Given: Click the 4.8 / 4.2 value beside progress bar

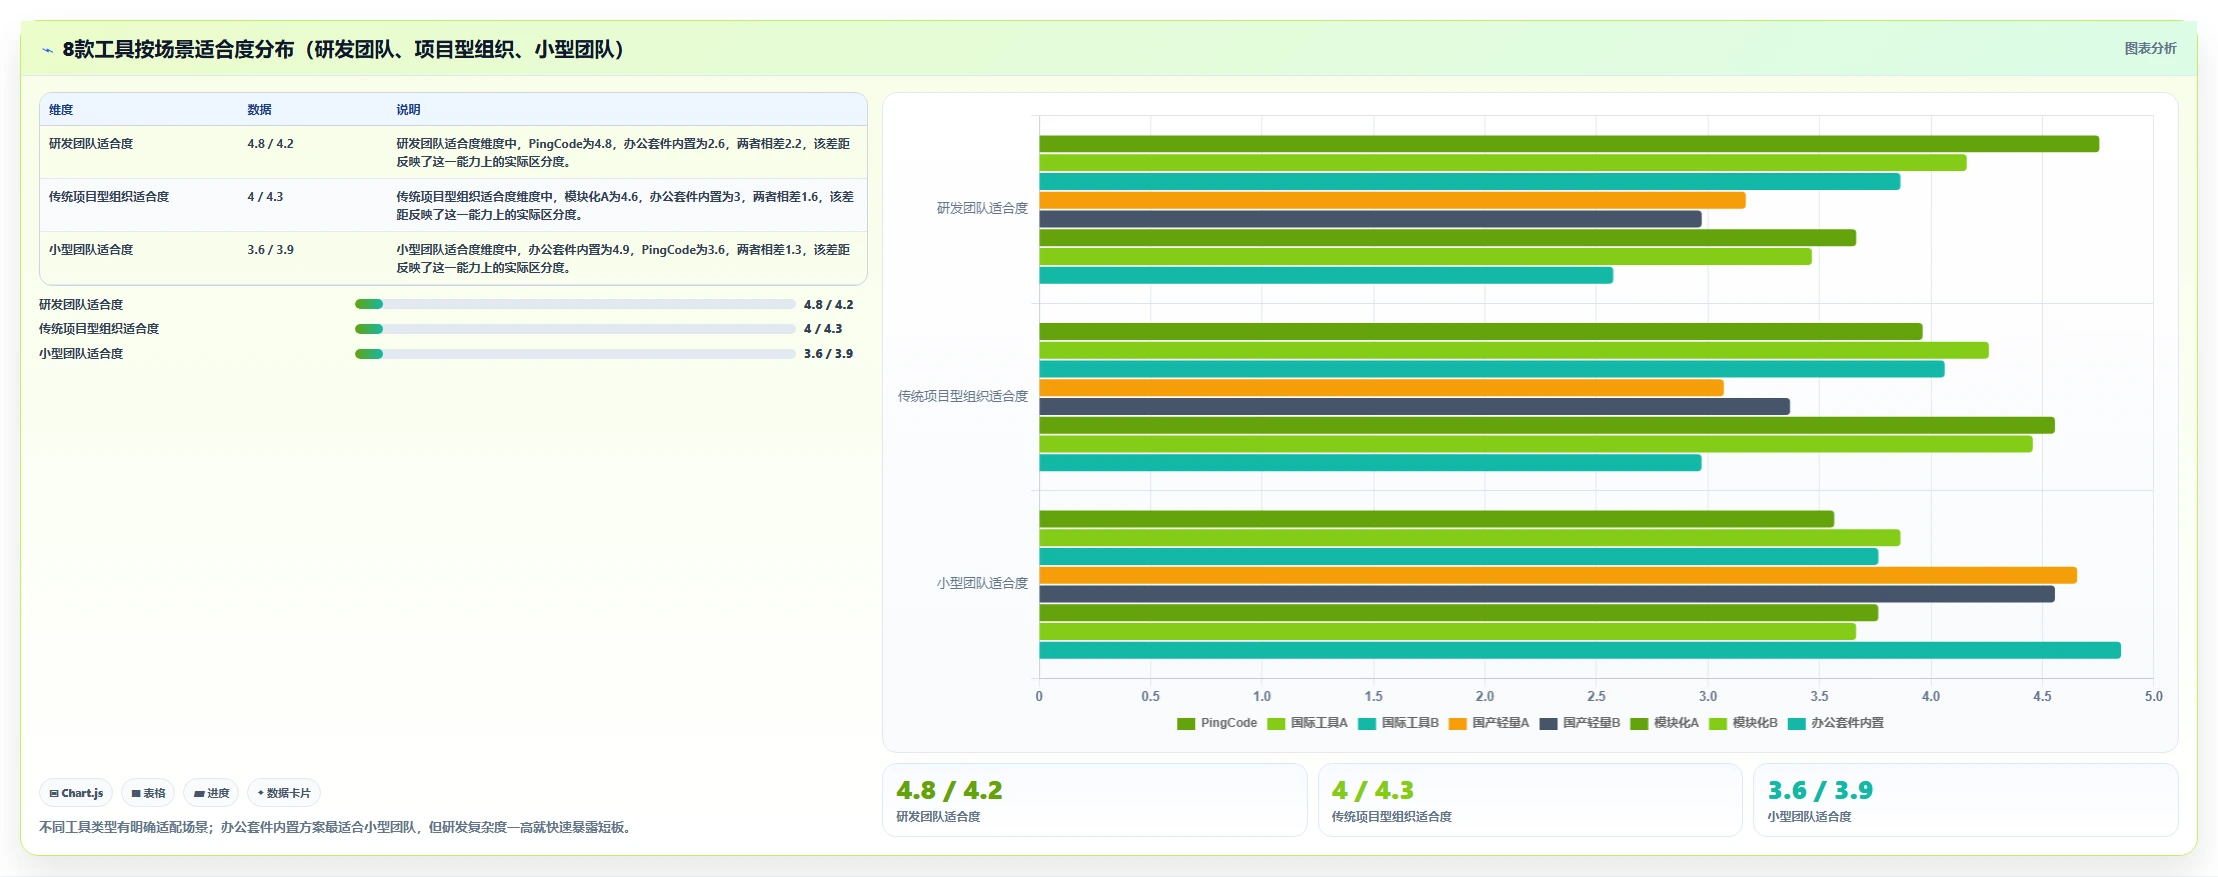Looking at the screenshot, I should click(829, 305).
